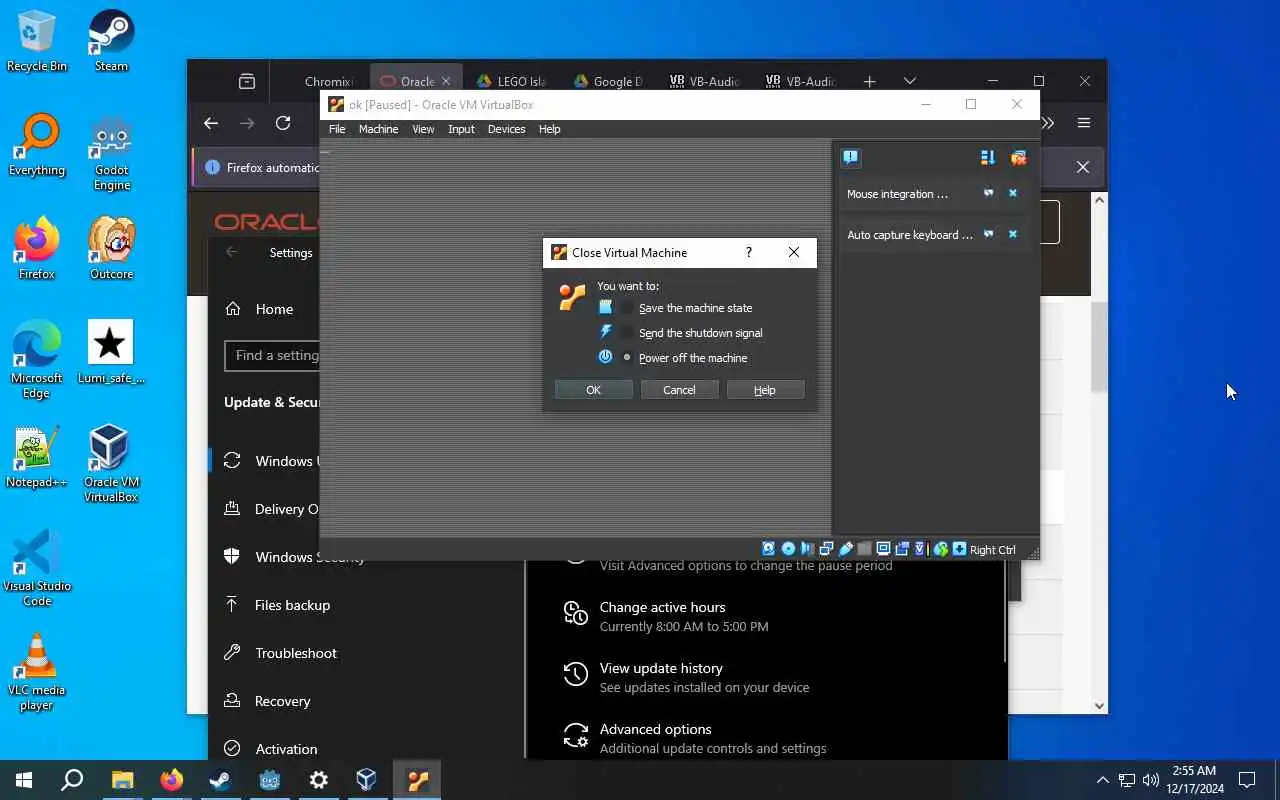1280x800 pixels.
Task: Click the Firefox back arrow button
Action: [x=210, y=123]
